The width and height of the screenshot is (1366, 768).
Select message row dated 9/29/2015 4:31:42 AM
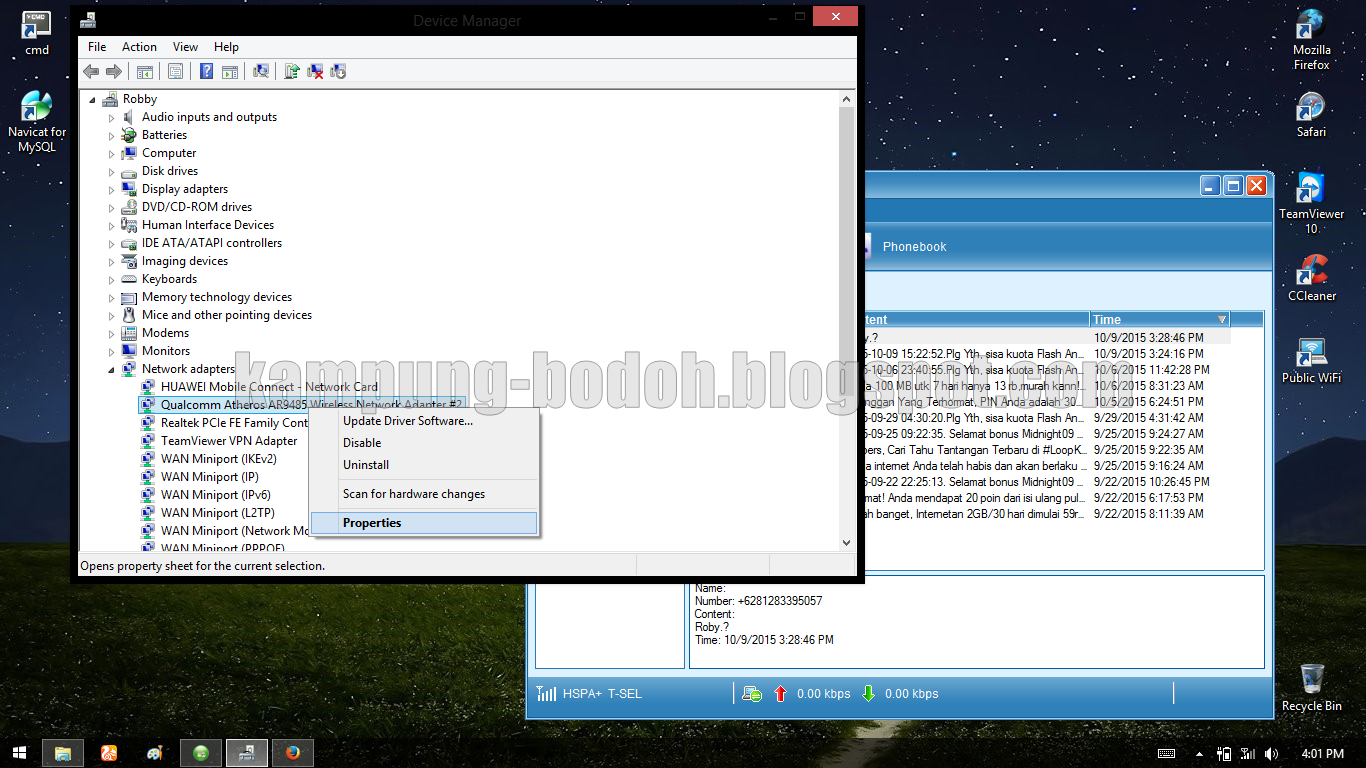1045,418
